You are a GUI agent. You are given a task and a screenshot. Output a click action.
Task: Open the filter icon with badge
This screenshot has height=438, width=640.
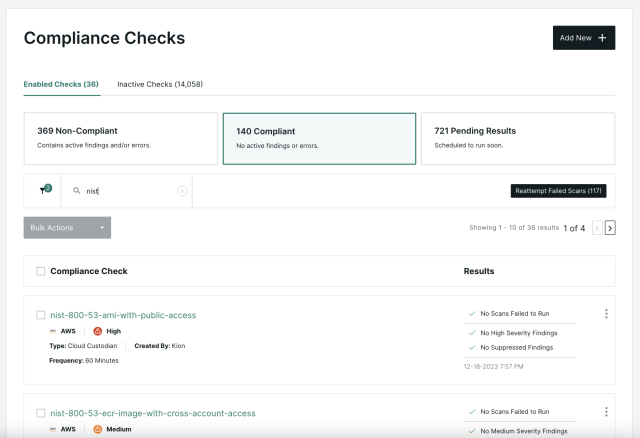coord(44,190)
